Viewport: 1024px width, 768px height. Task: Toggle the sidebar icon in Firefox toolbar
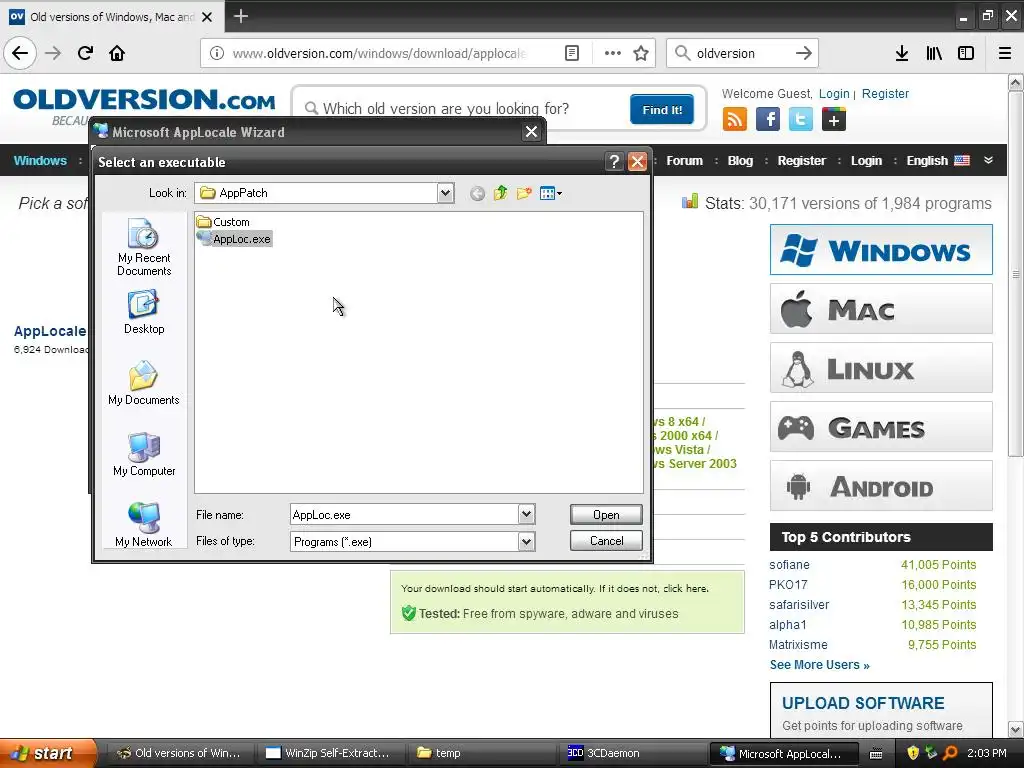[x=966, y=53]
